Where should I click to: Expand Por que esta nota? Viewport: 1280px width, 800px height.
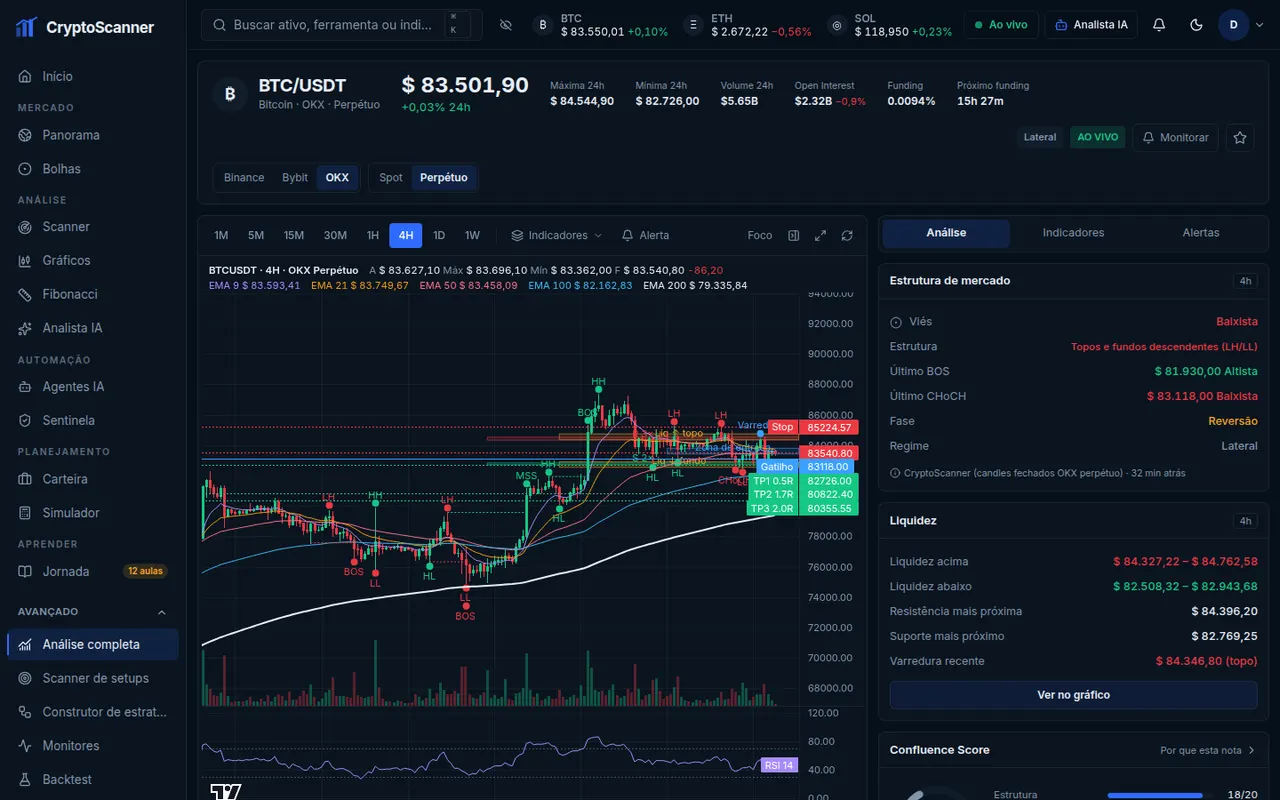coord(1207,750)
